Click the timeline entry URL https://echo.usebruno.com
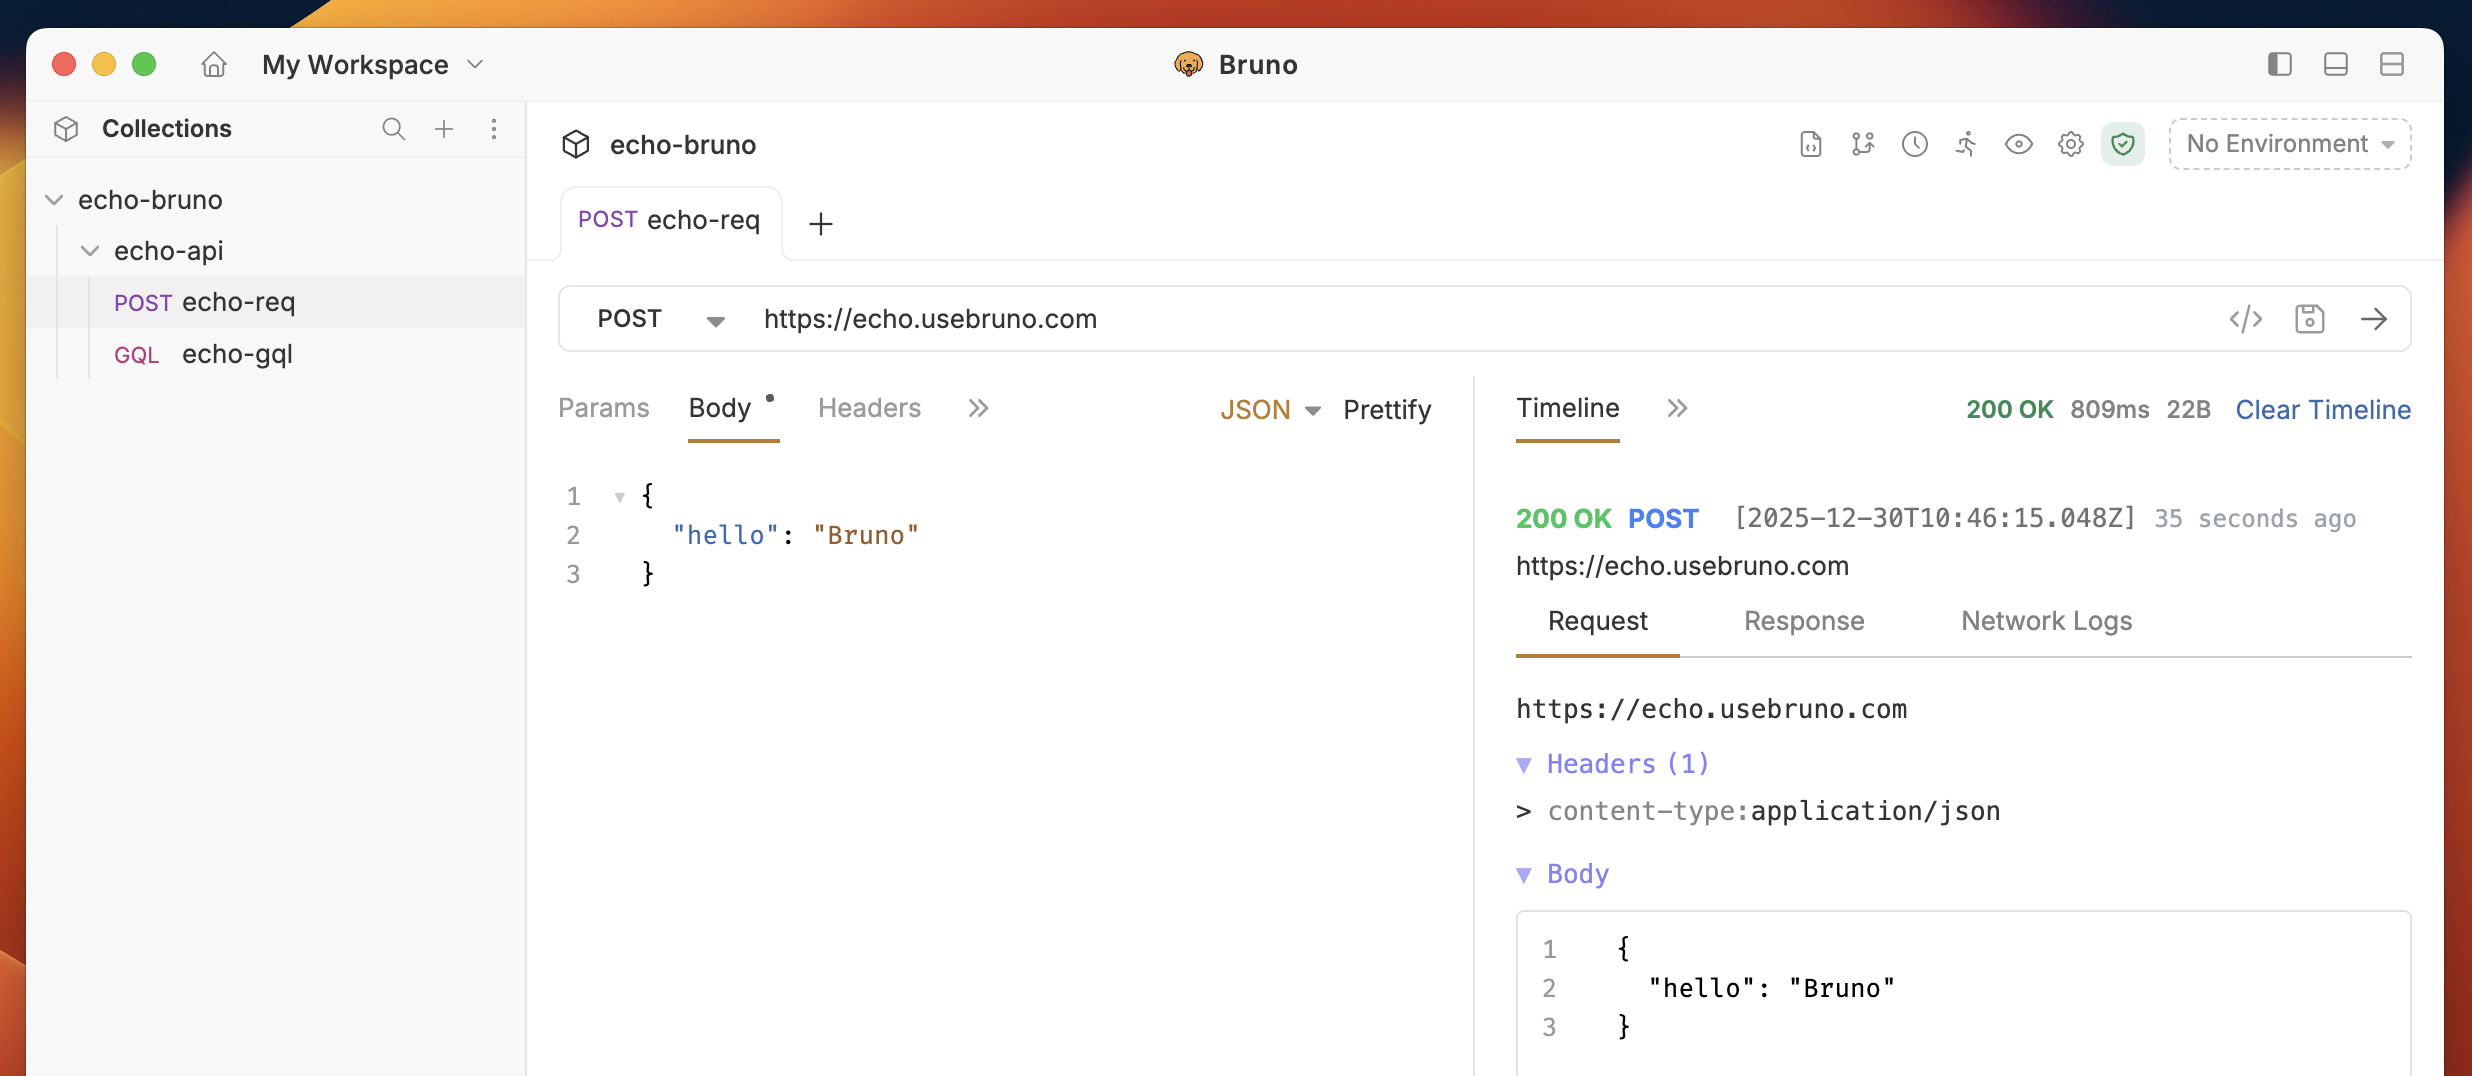The image size is (2472, 1076). click(x=1682, y=566)
